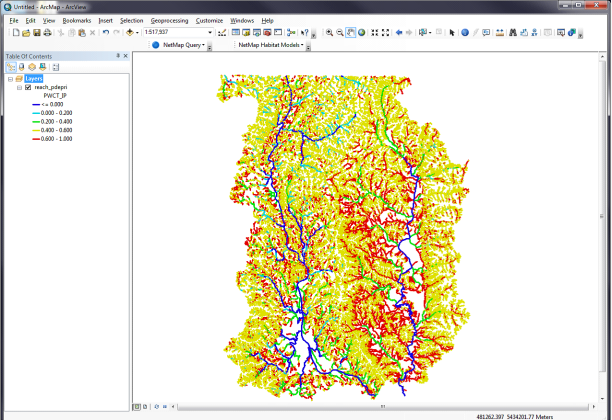Collapse the Layers data frame tree

tap(9, 78)
